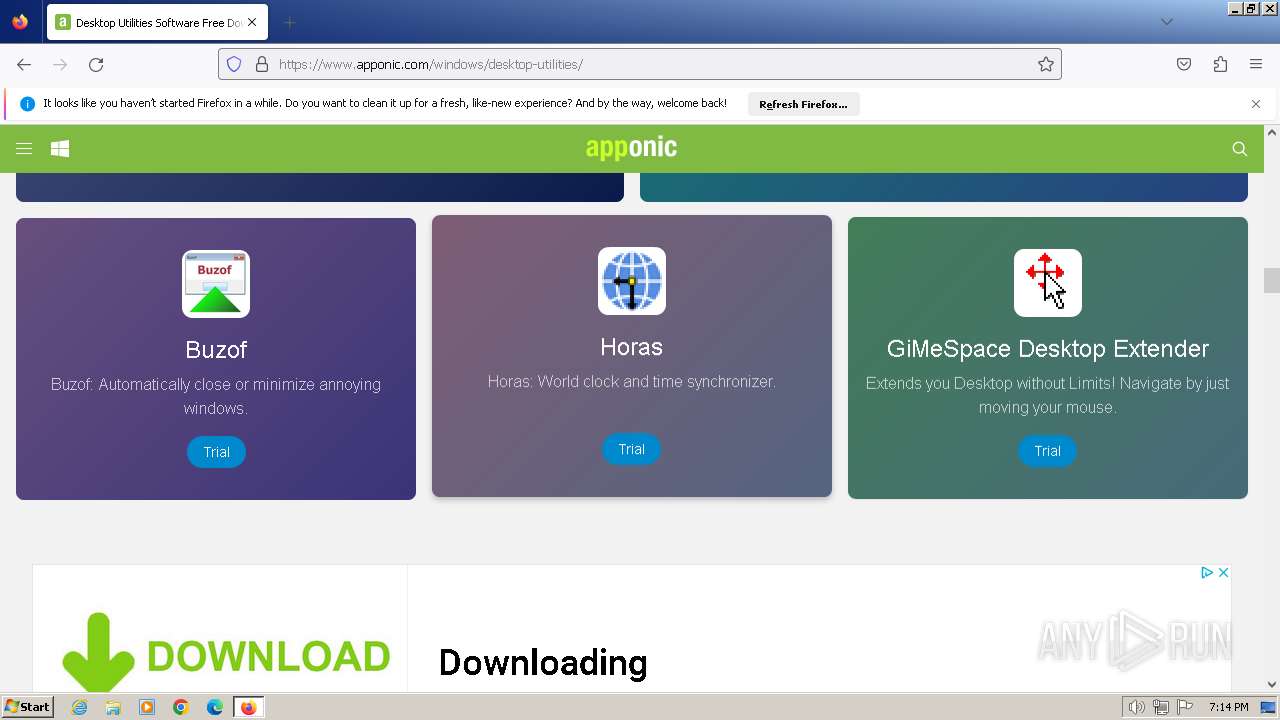The height and width of the screenshot is (720, 1280).
Task: Open the Windows Start menu
Action: click(x=27, y=707)
